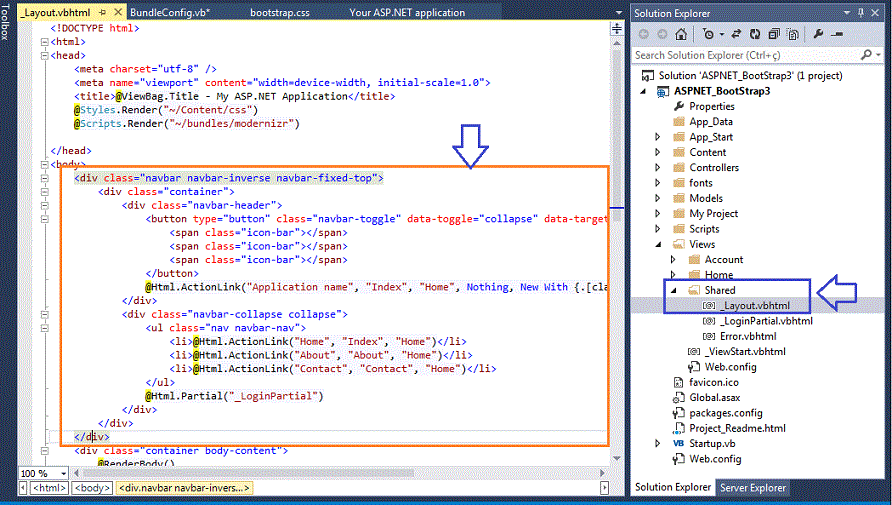Click the split-editor handle above the scrollbar

(617, 28)
